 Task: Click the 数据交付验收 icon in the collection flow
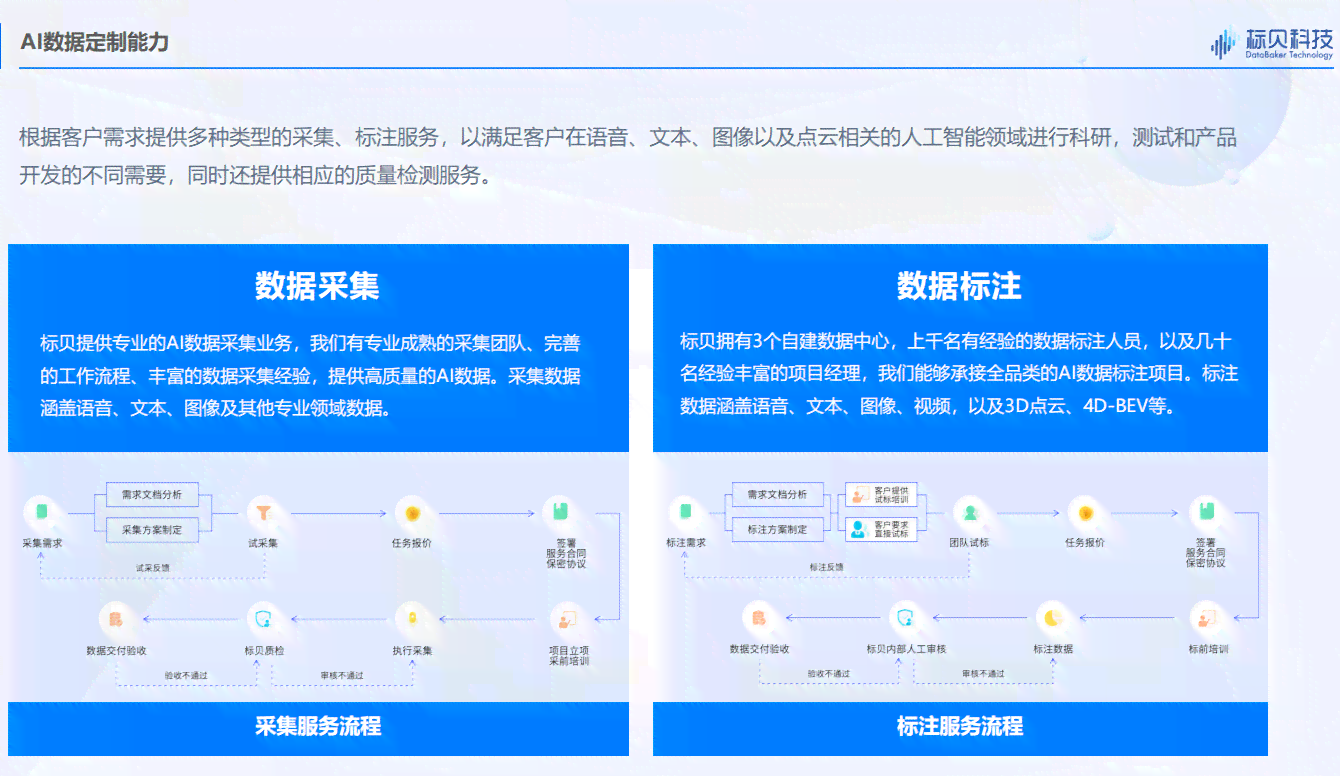coord(116,619)
